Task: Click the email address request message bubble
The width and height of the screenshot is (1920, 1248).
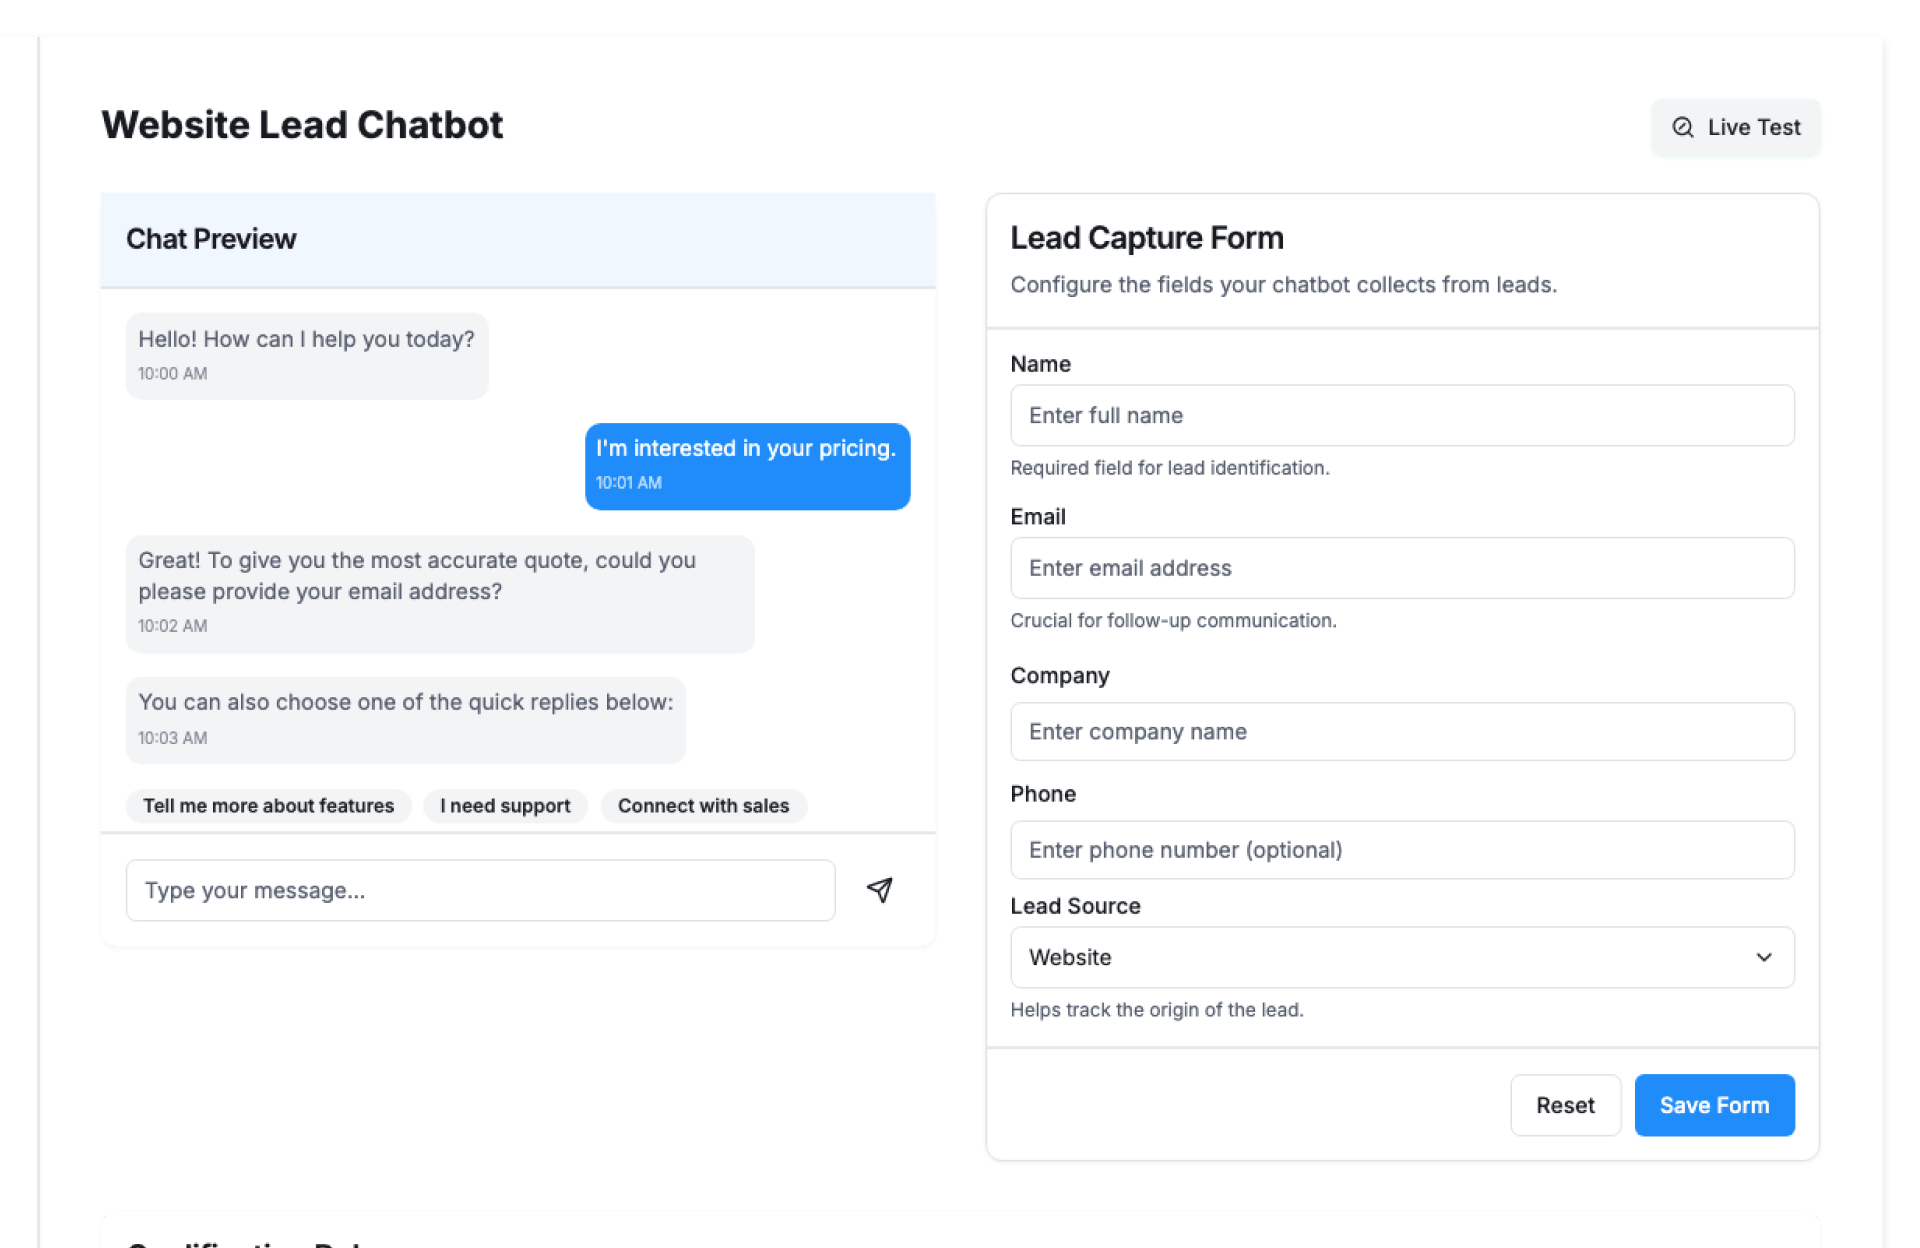Action: [439, 593]
